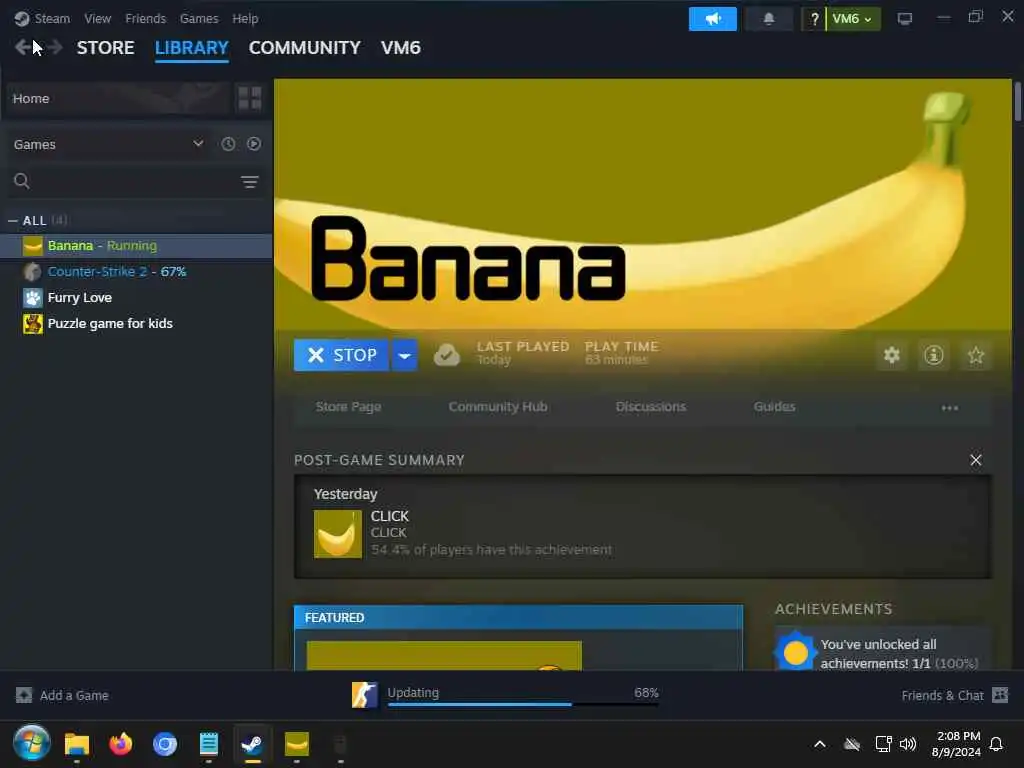Image resolution: width=1024 pixels, height=768 pixels.
Task: Go to library Home
Action: pos(118,99)
